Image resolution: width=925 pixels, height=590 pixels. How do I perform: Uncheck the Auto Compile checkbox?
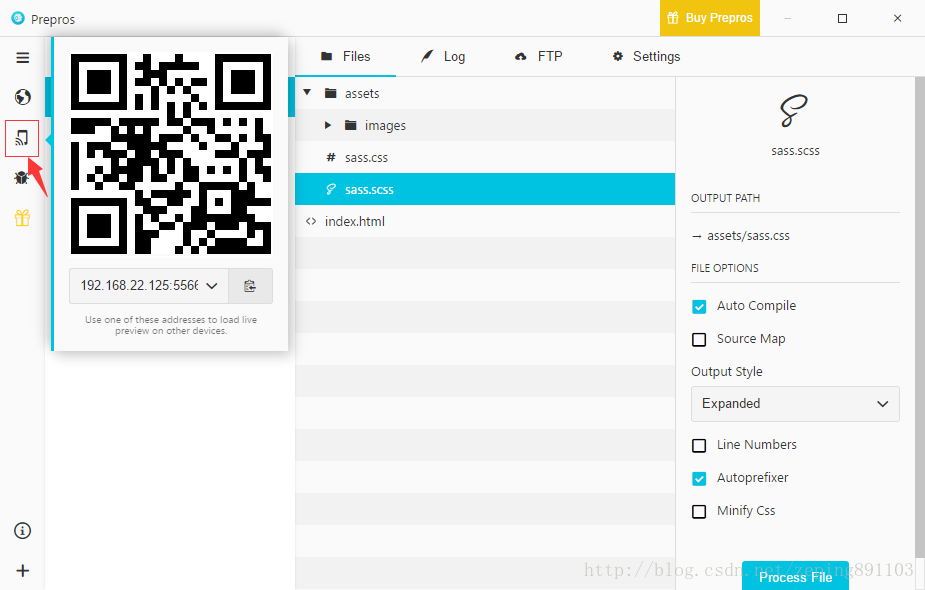(x=699, y=307)
